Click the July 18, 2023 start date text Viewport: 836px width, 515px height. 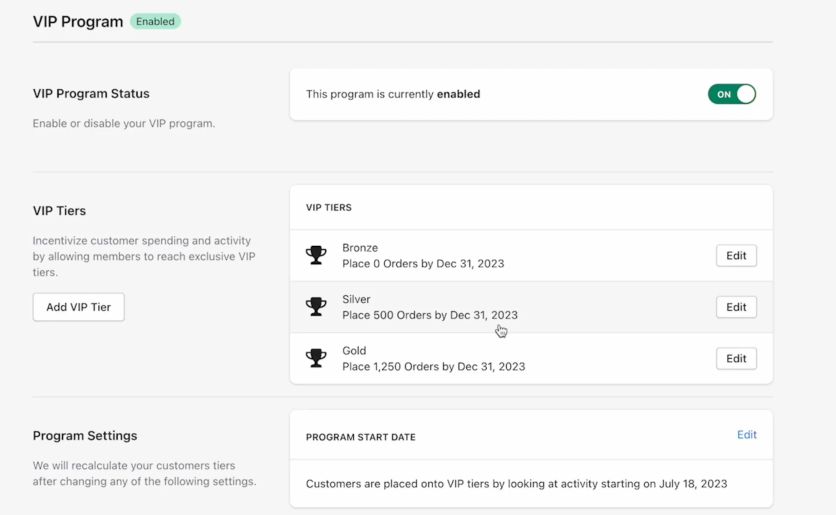pyautogui.click(x=693, y=484)
